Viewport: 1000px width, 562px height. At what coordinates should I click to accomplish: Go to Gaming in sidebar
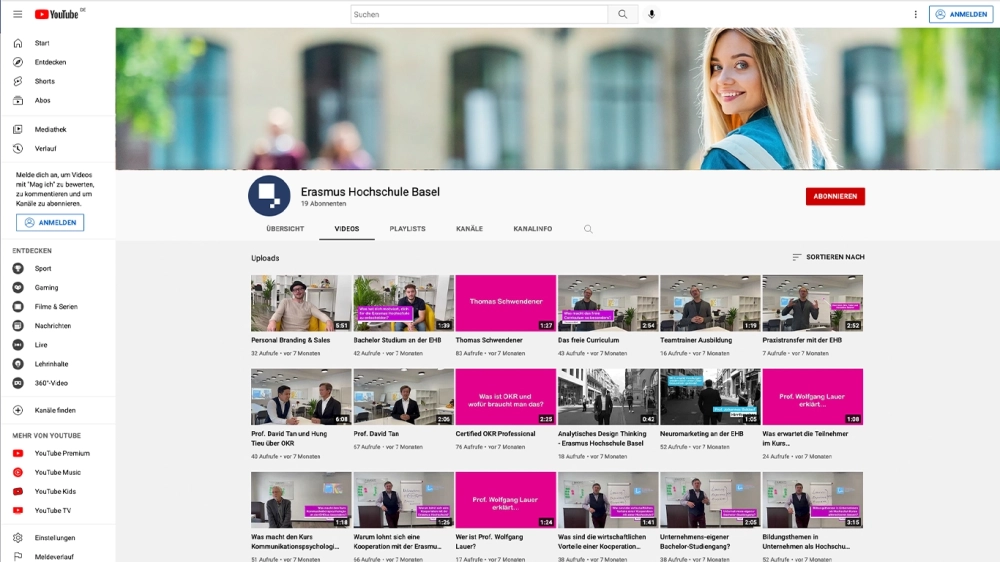point(46,288)
